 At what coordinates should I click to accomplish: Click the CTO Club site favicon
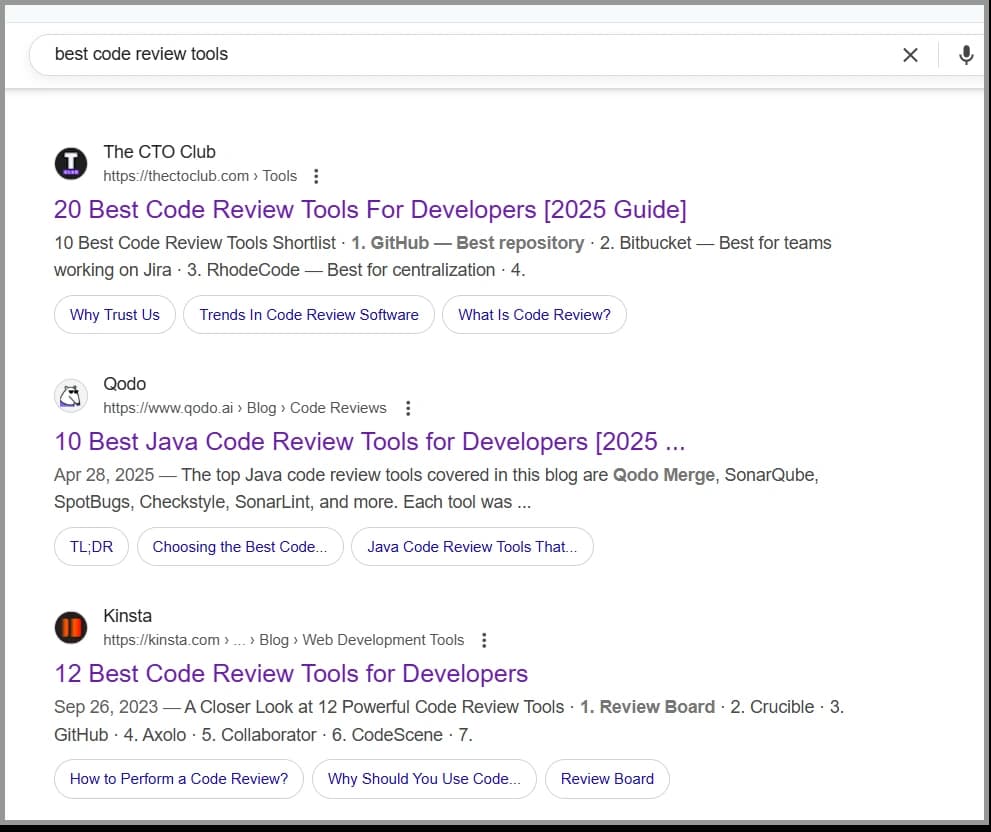click(x=71, y=163)
